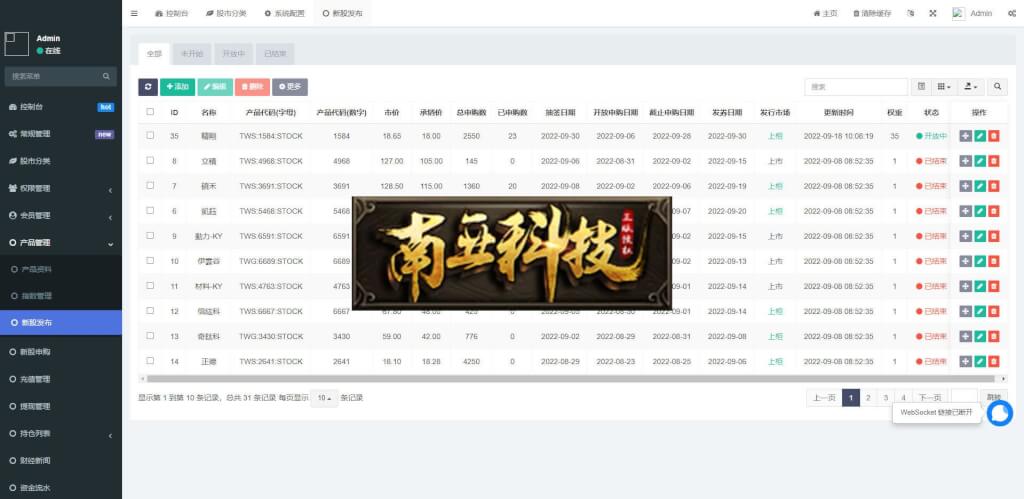The width and height of the screenshot is (1024, 499).
Task: Open the blue chat bubble icon
Action: (999, 413)
